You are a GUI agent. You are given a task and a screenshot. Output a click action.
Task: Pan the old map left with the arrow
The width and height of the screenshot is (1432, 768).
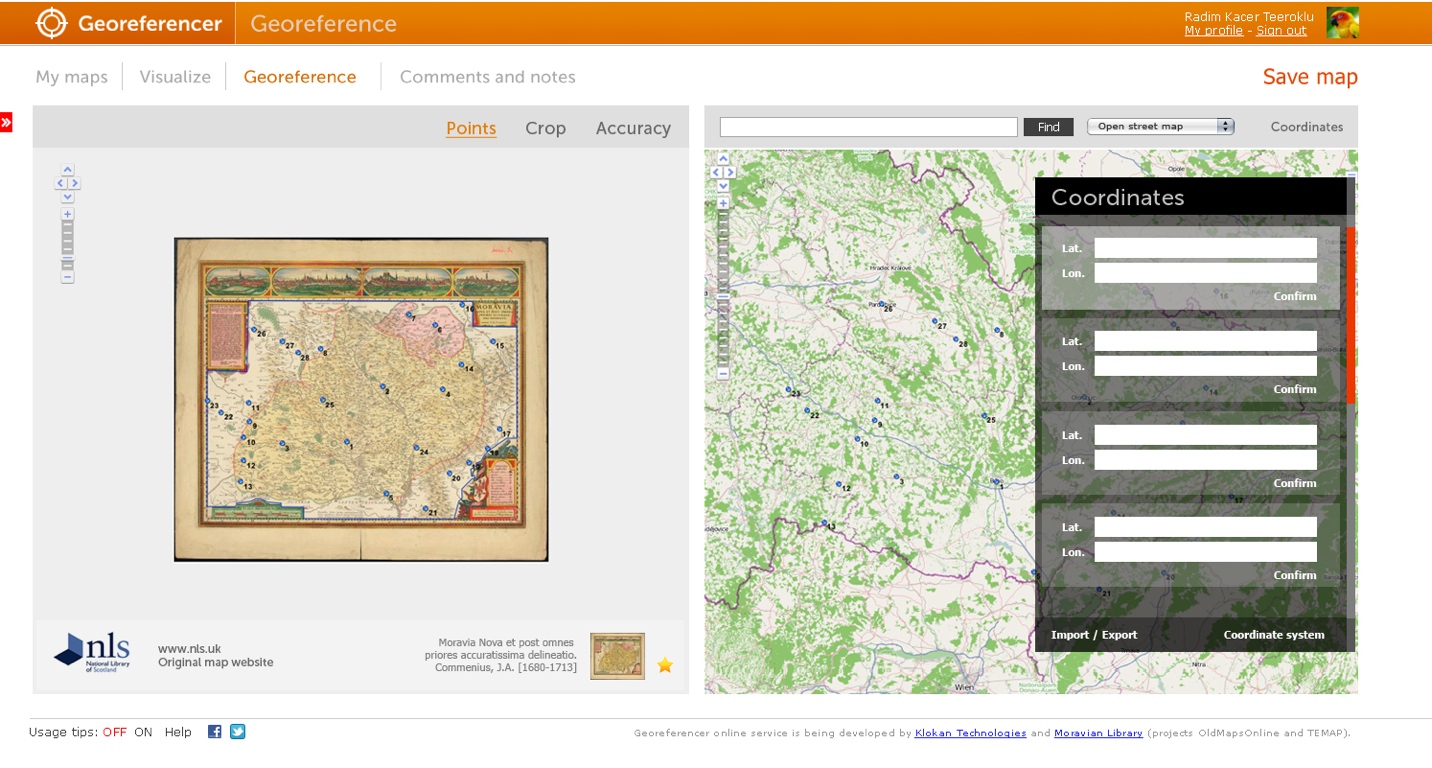click(60, 183)
